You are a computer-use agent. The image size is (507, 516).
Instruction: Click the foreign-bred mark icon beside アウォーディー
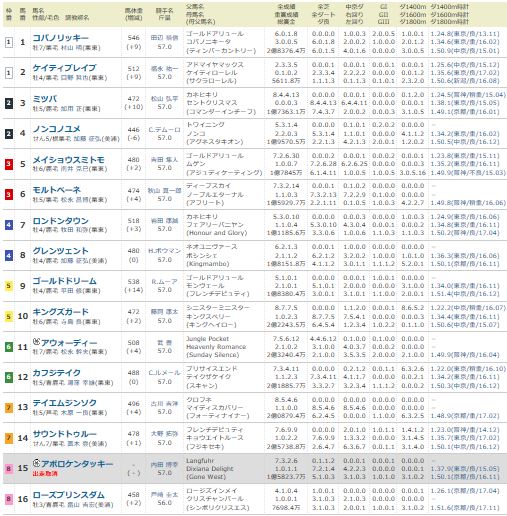pos(36,341)
